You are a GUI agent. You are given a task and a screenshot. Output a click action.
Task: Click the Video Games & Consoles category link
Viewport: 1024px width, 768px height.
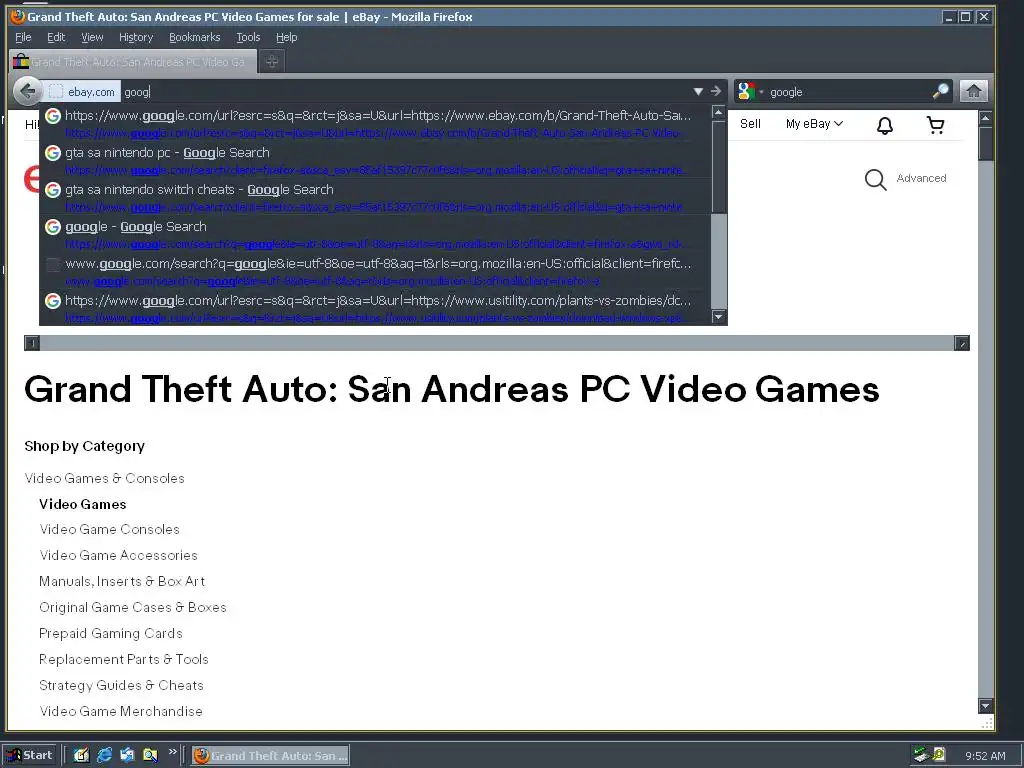[104, 478]
